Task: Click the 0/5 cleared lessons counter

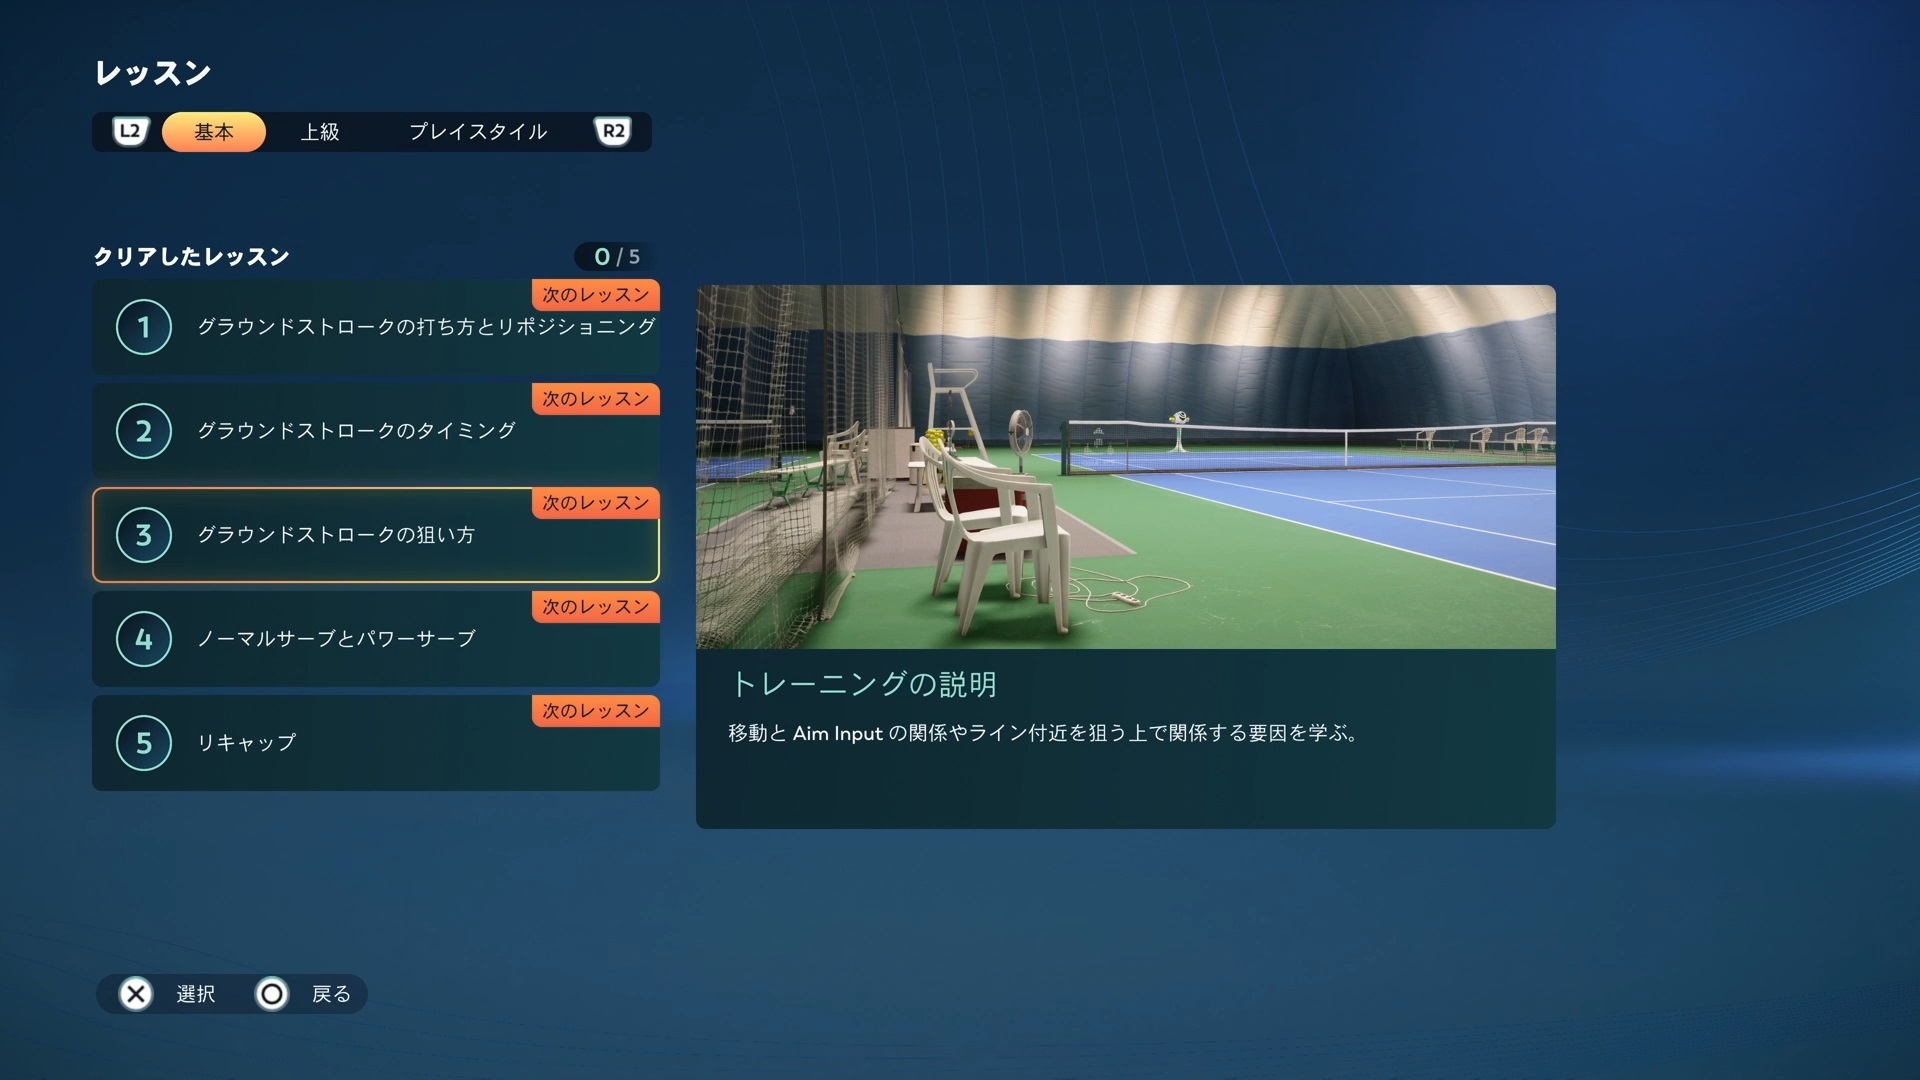Action: pos(616,257)
